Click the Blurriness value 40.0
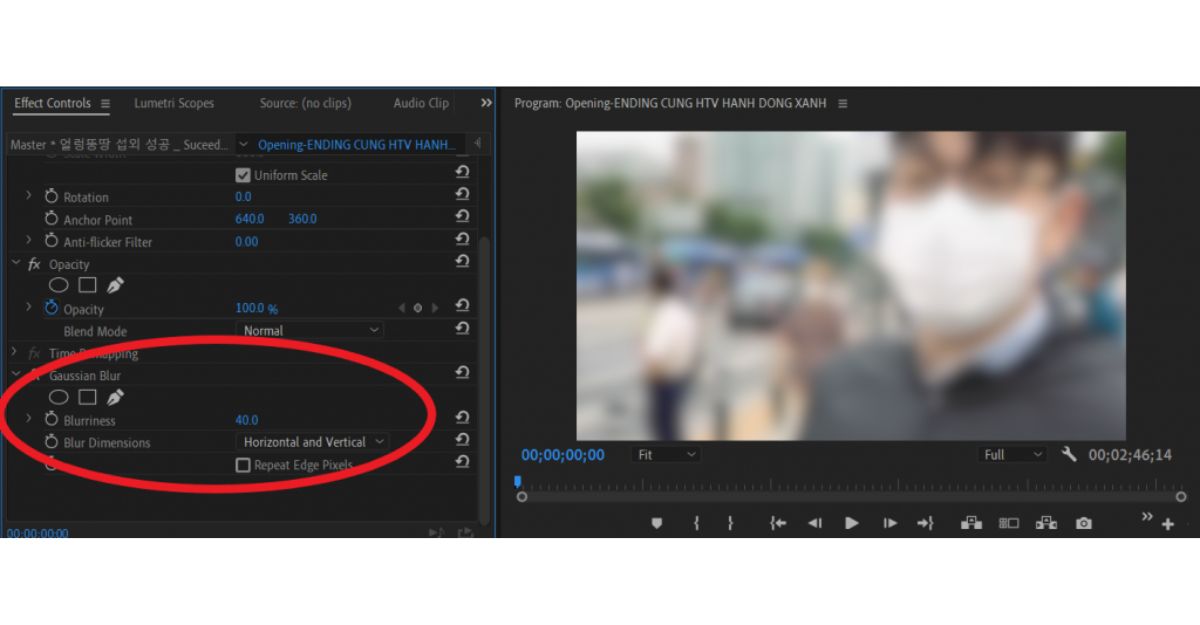Image resolution: width=1200 pixels, height=625 pixels. coord(246,420)
